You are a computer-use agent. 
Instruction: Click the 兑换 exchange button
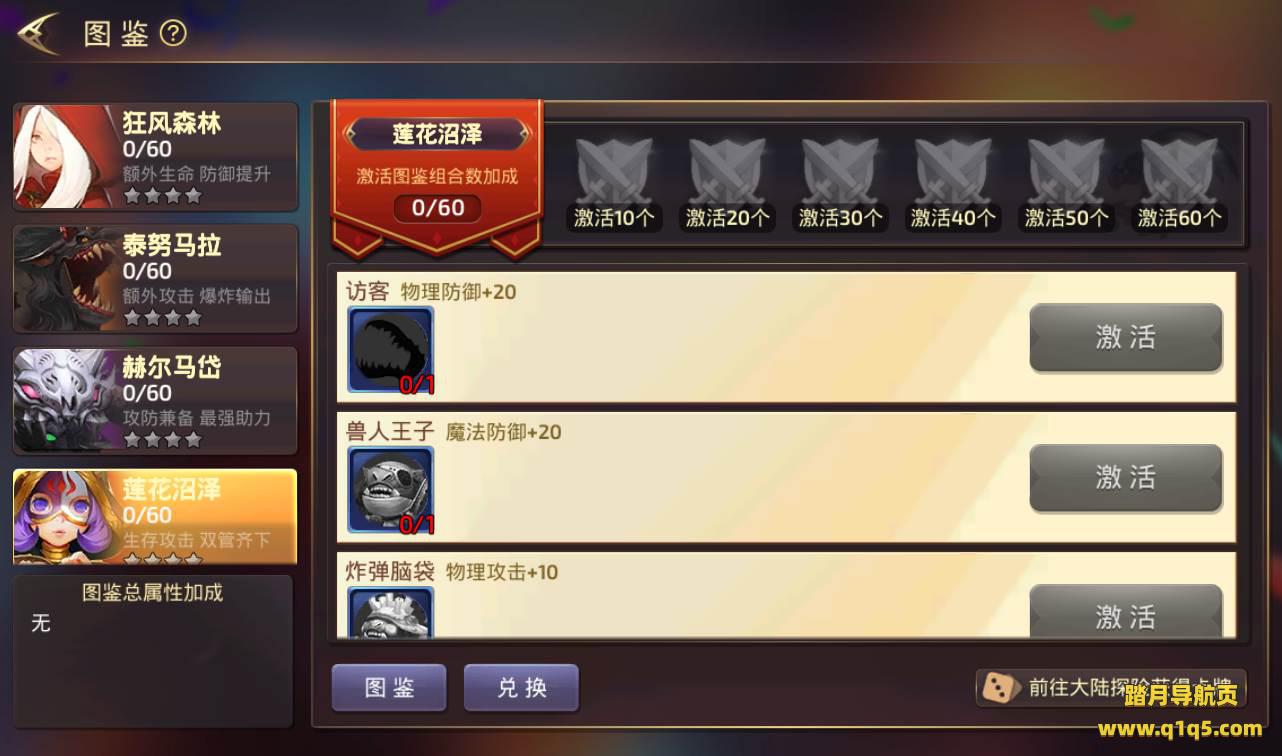pos(521,688)
